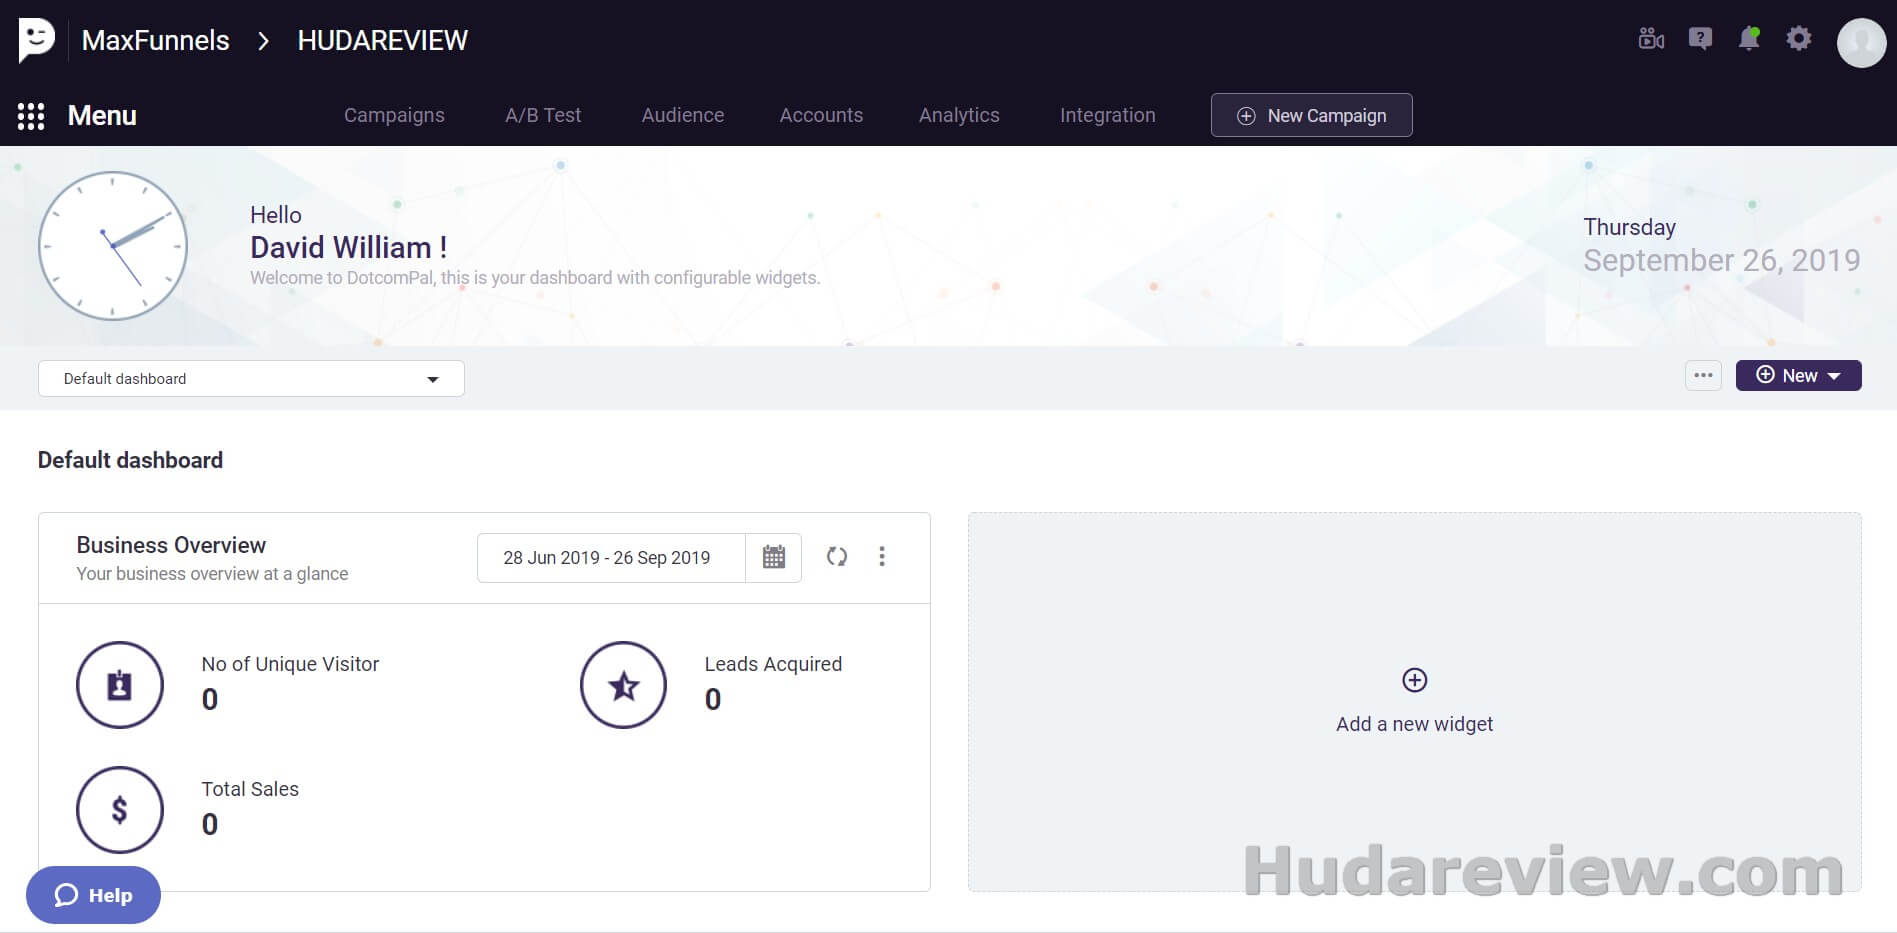
Task: Open the Audience section
Action: (x=683, y=115)
